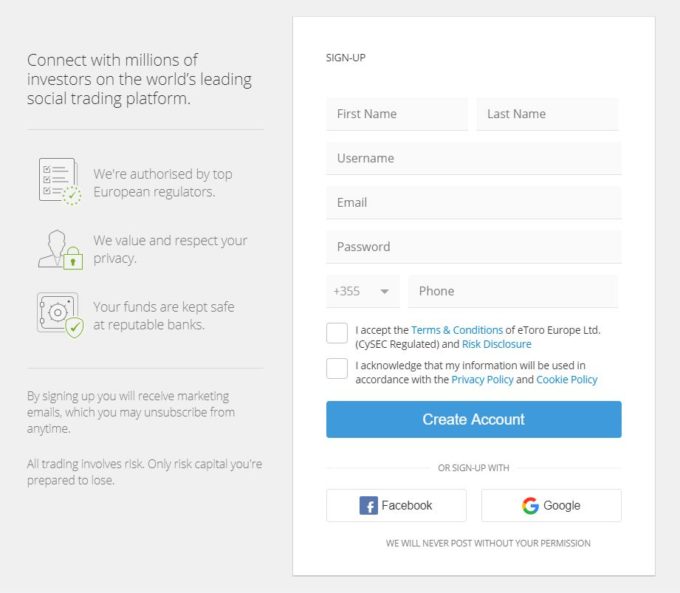Click the Create Account button
Viewport: 680px width, 593px height.
click(x=474, y=419)
